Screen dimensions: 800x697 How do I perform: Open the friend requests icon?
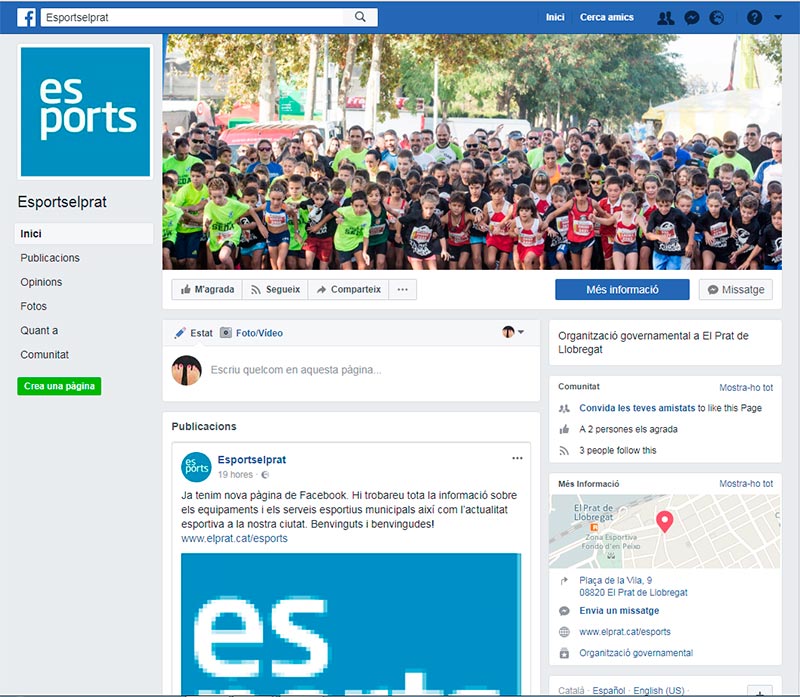pos(665,18)
